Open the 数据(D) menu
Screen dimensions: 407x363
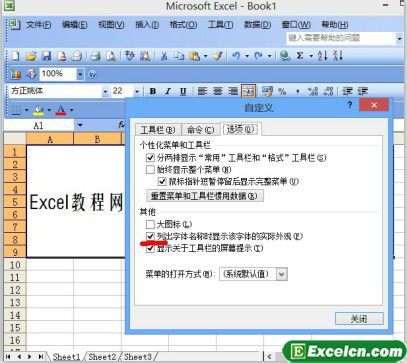(257, 25)
